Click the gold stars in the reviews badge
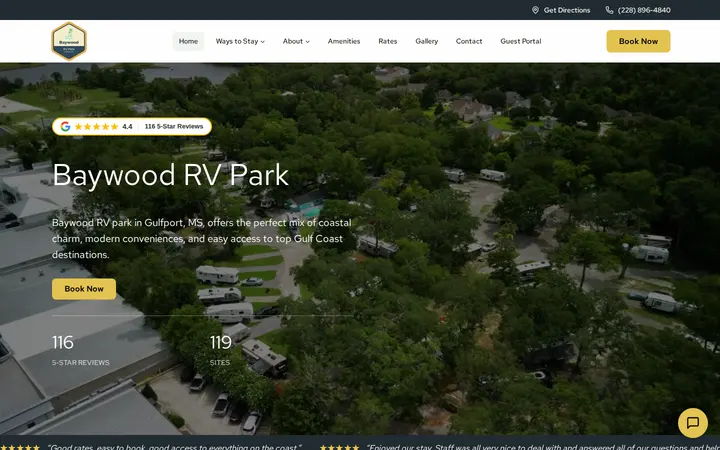This screenshot has height=450, width=720. [96, 127]
